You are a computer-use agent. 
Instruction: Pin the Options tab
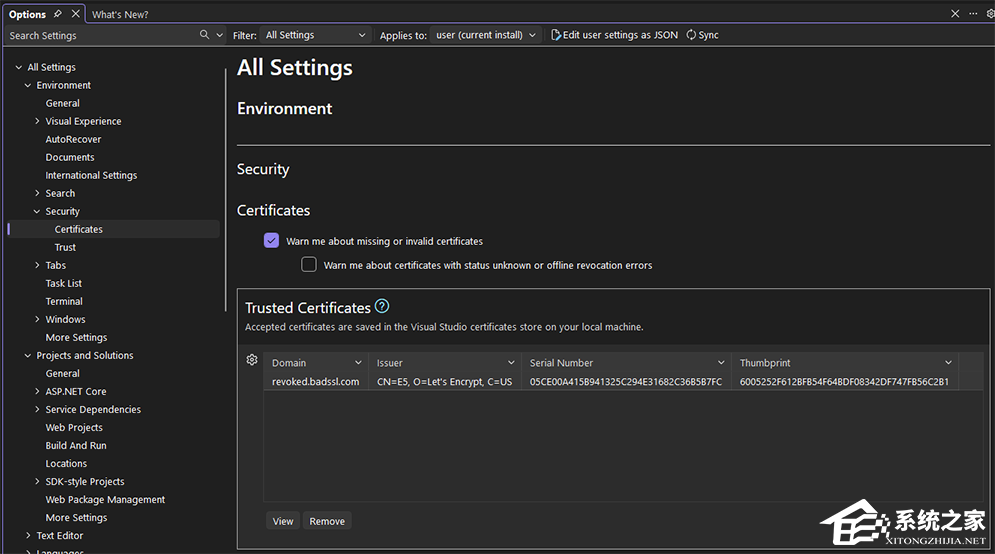pos(58,14)
